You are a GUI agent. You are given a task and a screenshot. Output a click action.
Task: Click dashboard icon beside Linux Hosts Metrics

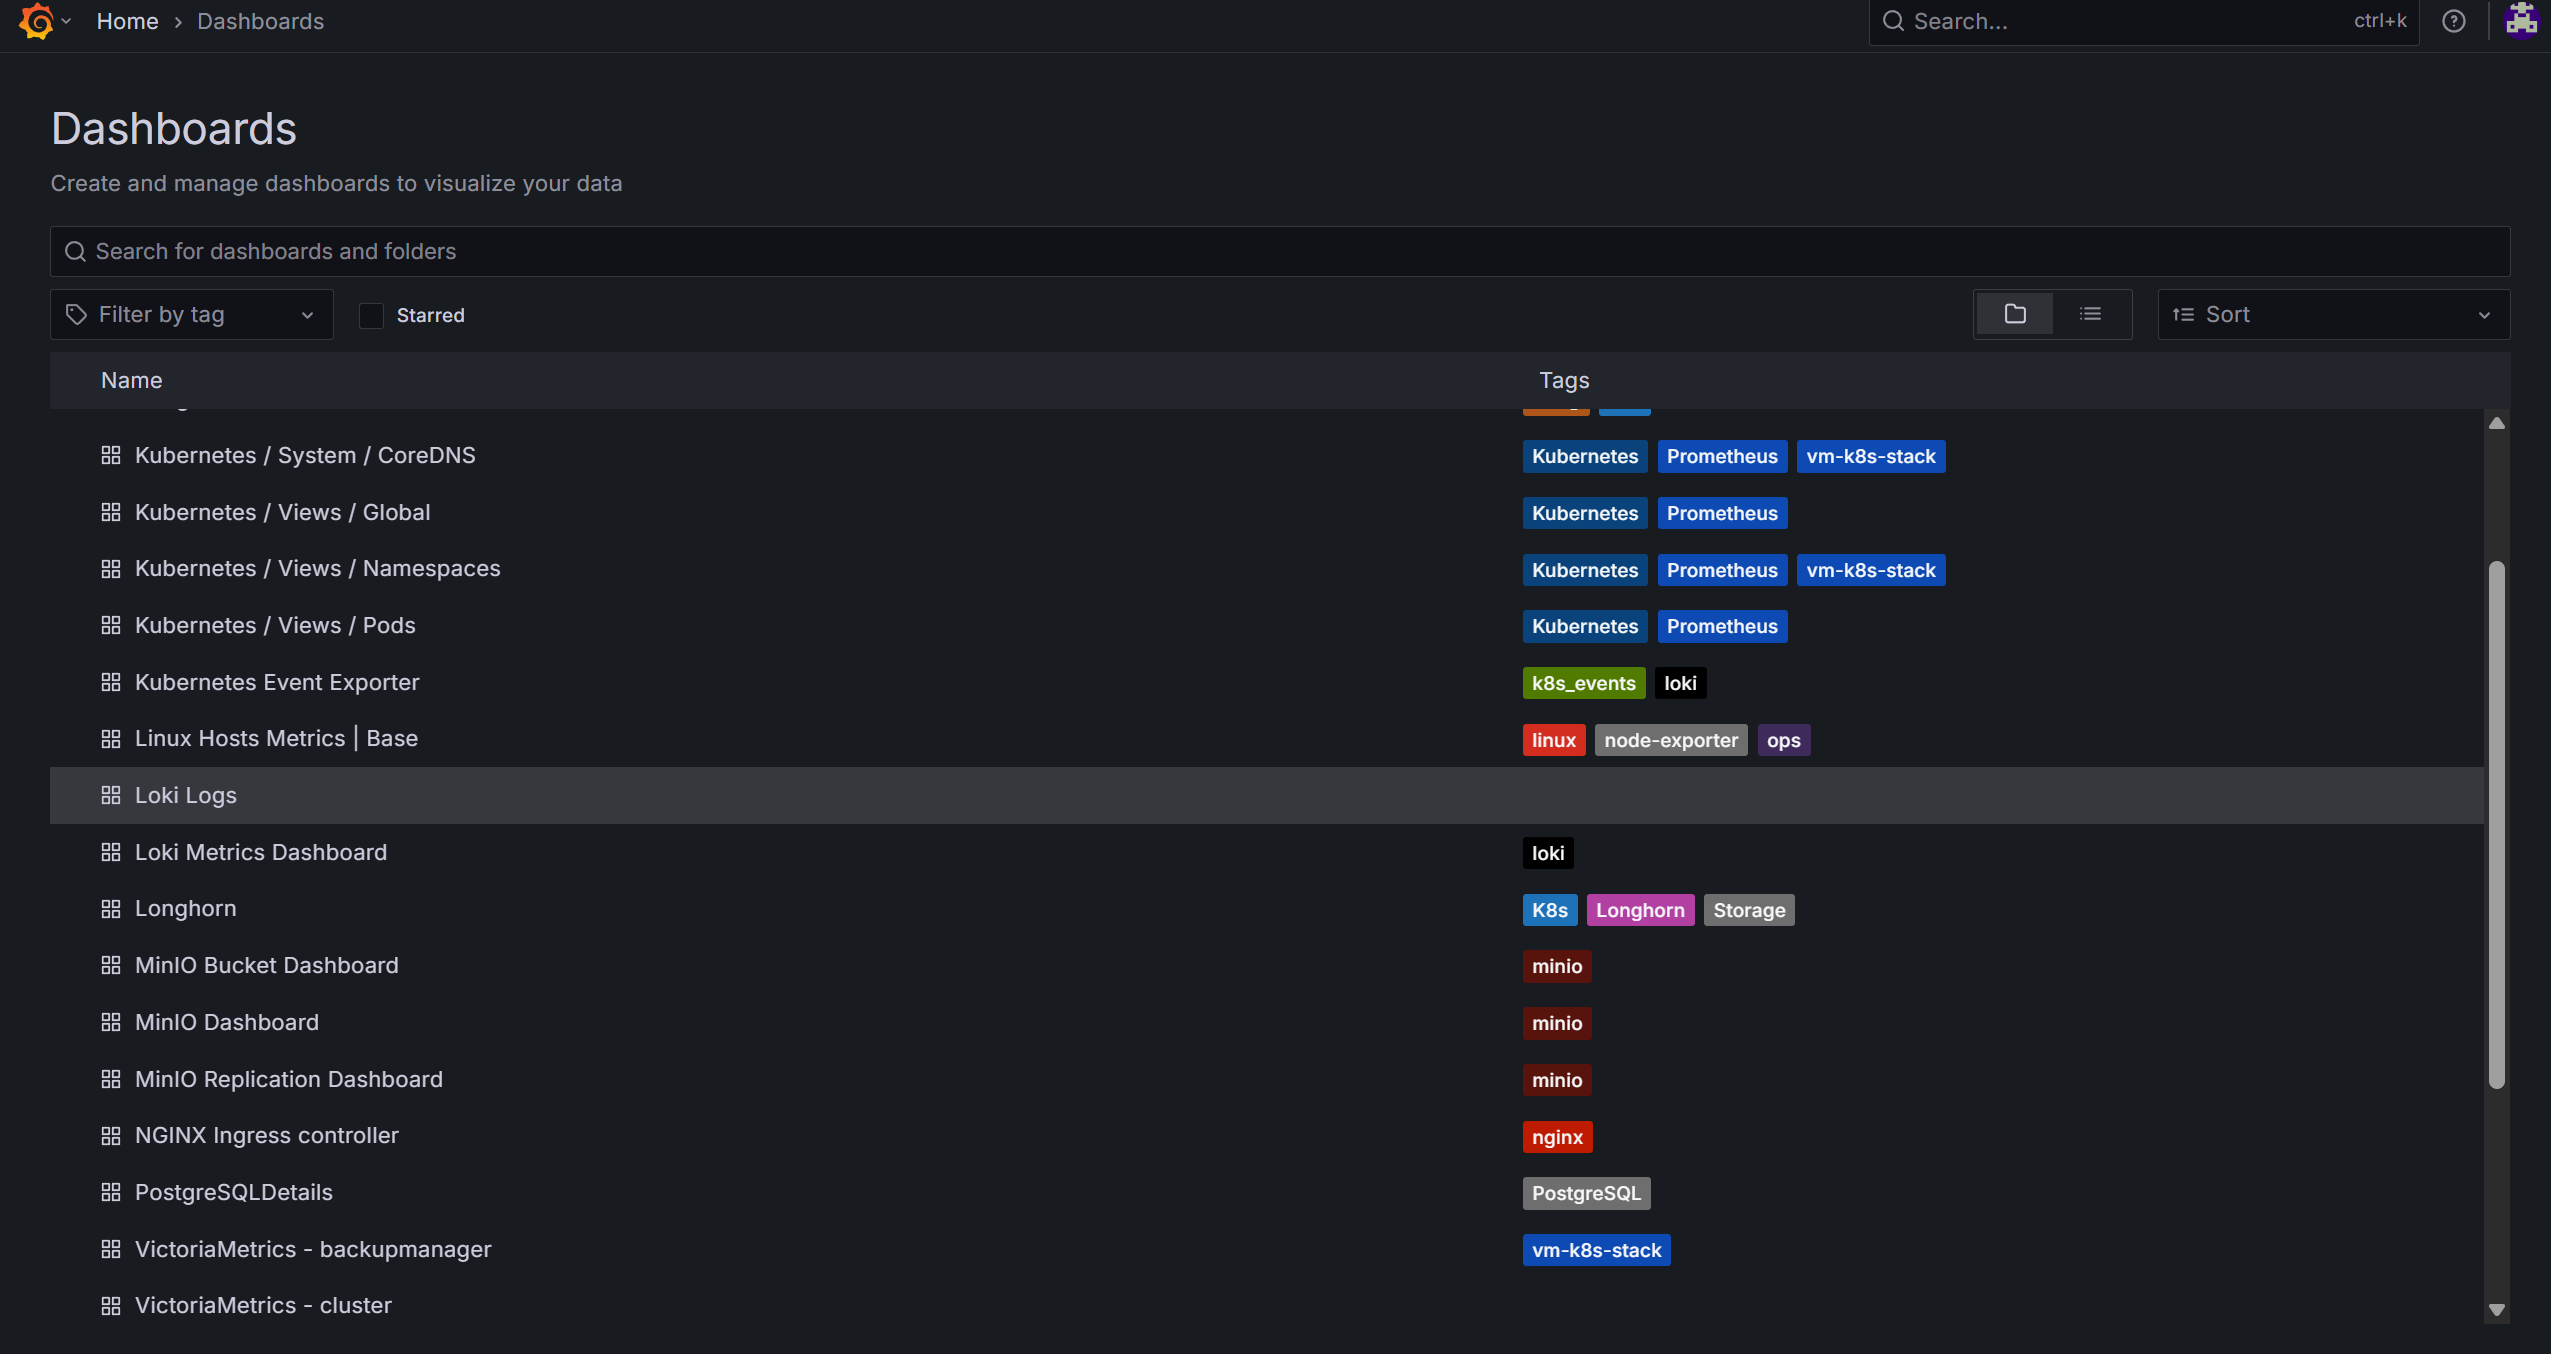pos(111,738)
